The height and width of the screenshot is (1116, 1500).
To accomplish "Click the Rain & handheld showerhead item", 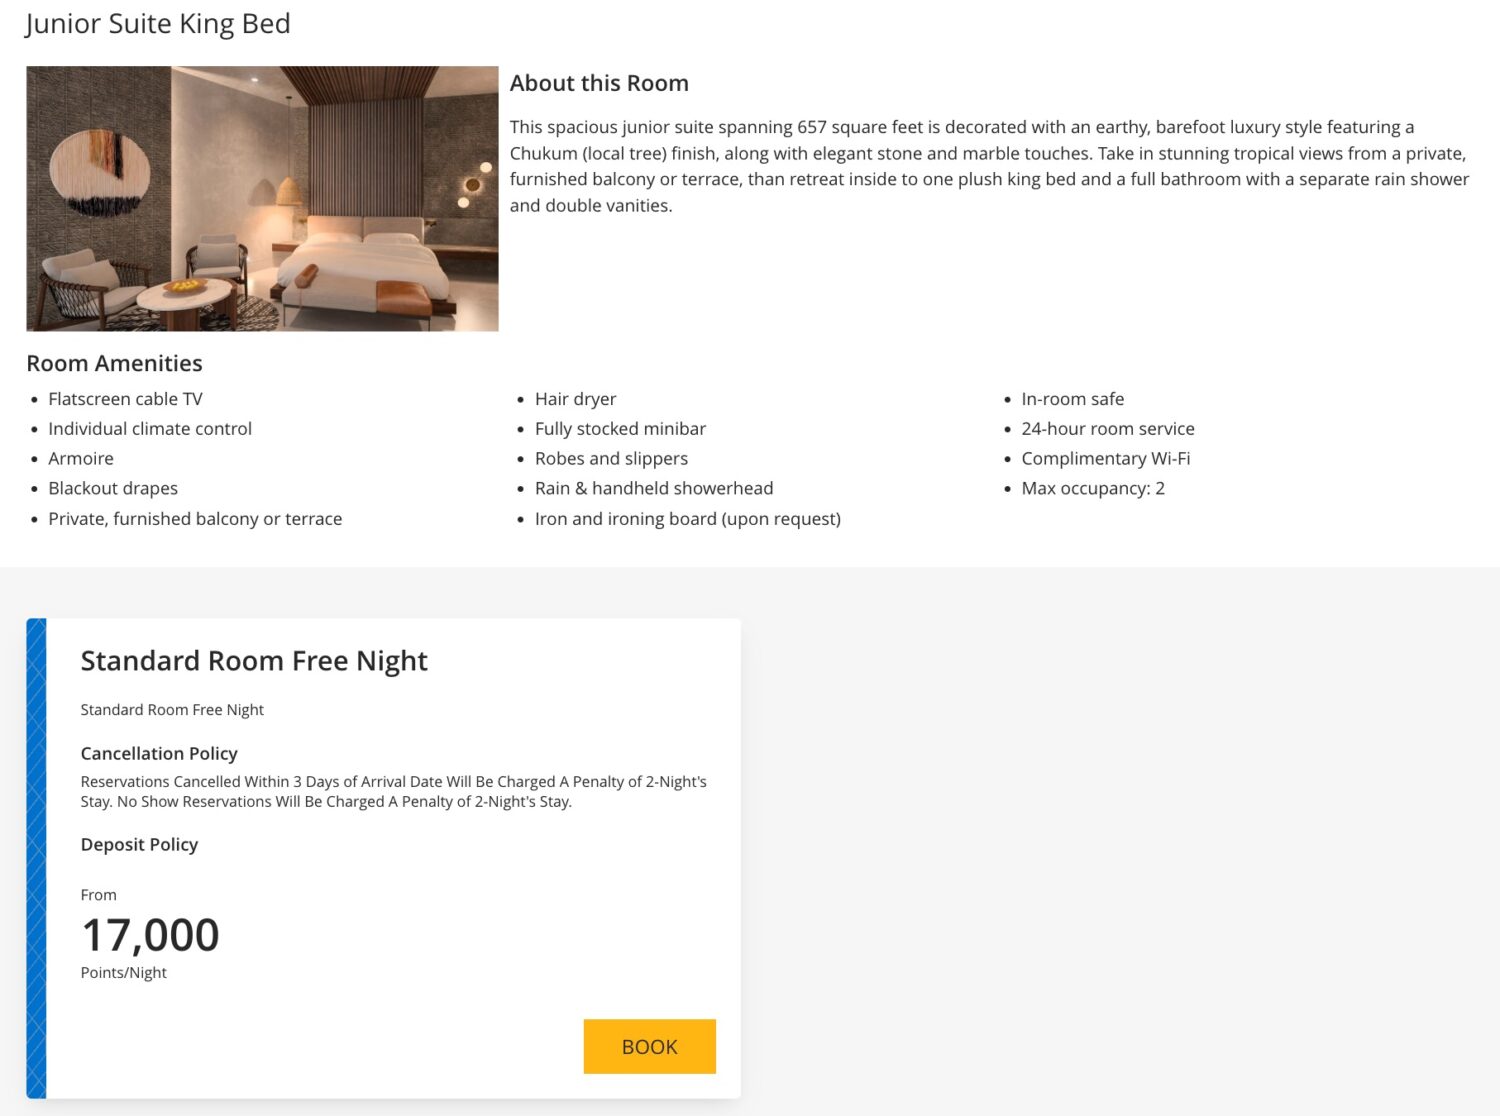I will (x=654, y=488).
